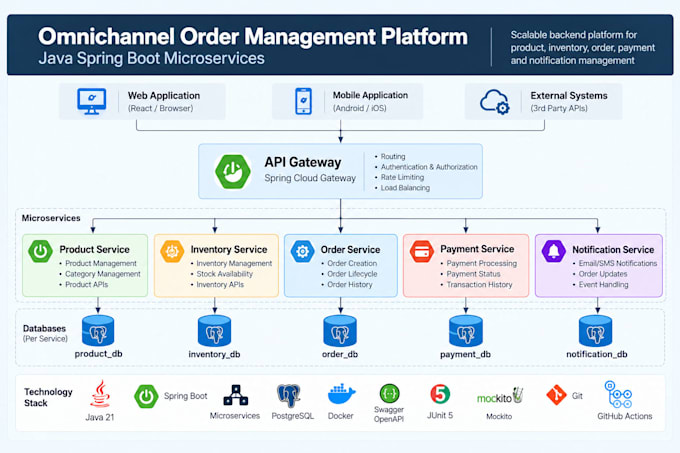Click the Technology Stack label
The width and height of the screenshot is (680, 453).
coord(48,397)
